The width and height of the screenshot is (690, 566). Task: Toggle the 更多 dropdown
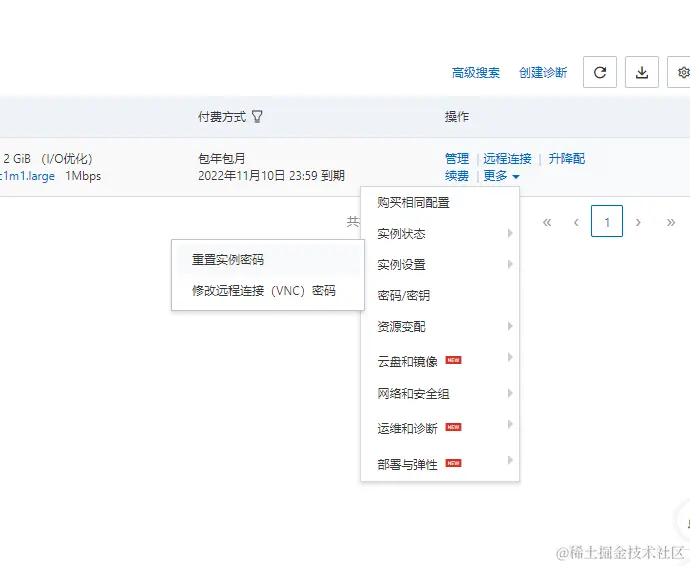point(501,176)
